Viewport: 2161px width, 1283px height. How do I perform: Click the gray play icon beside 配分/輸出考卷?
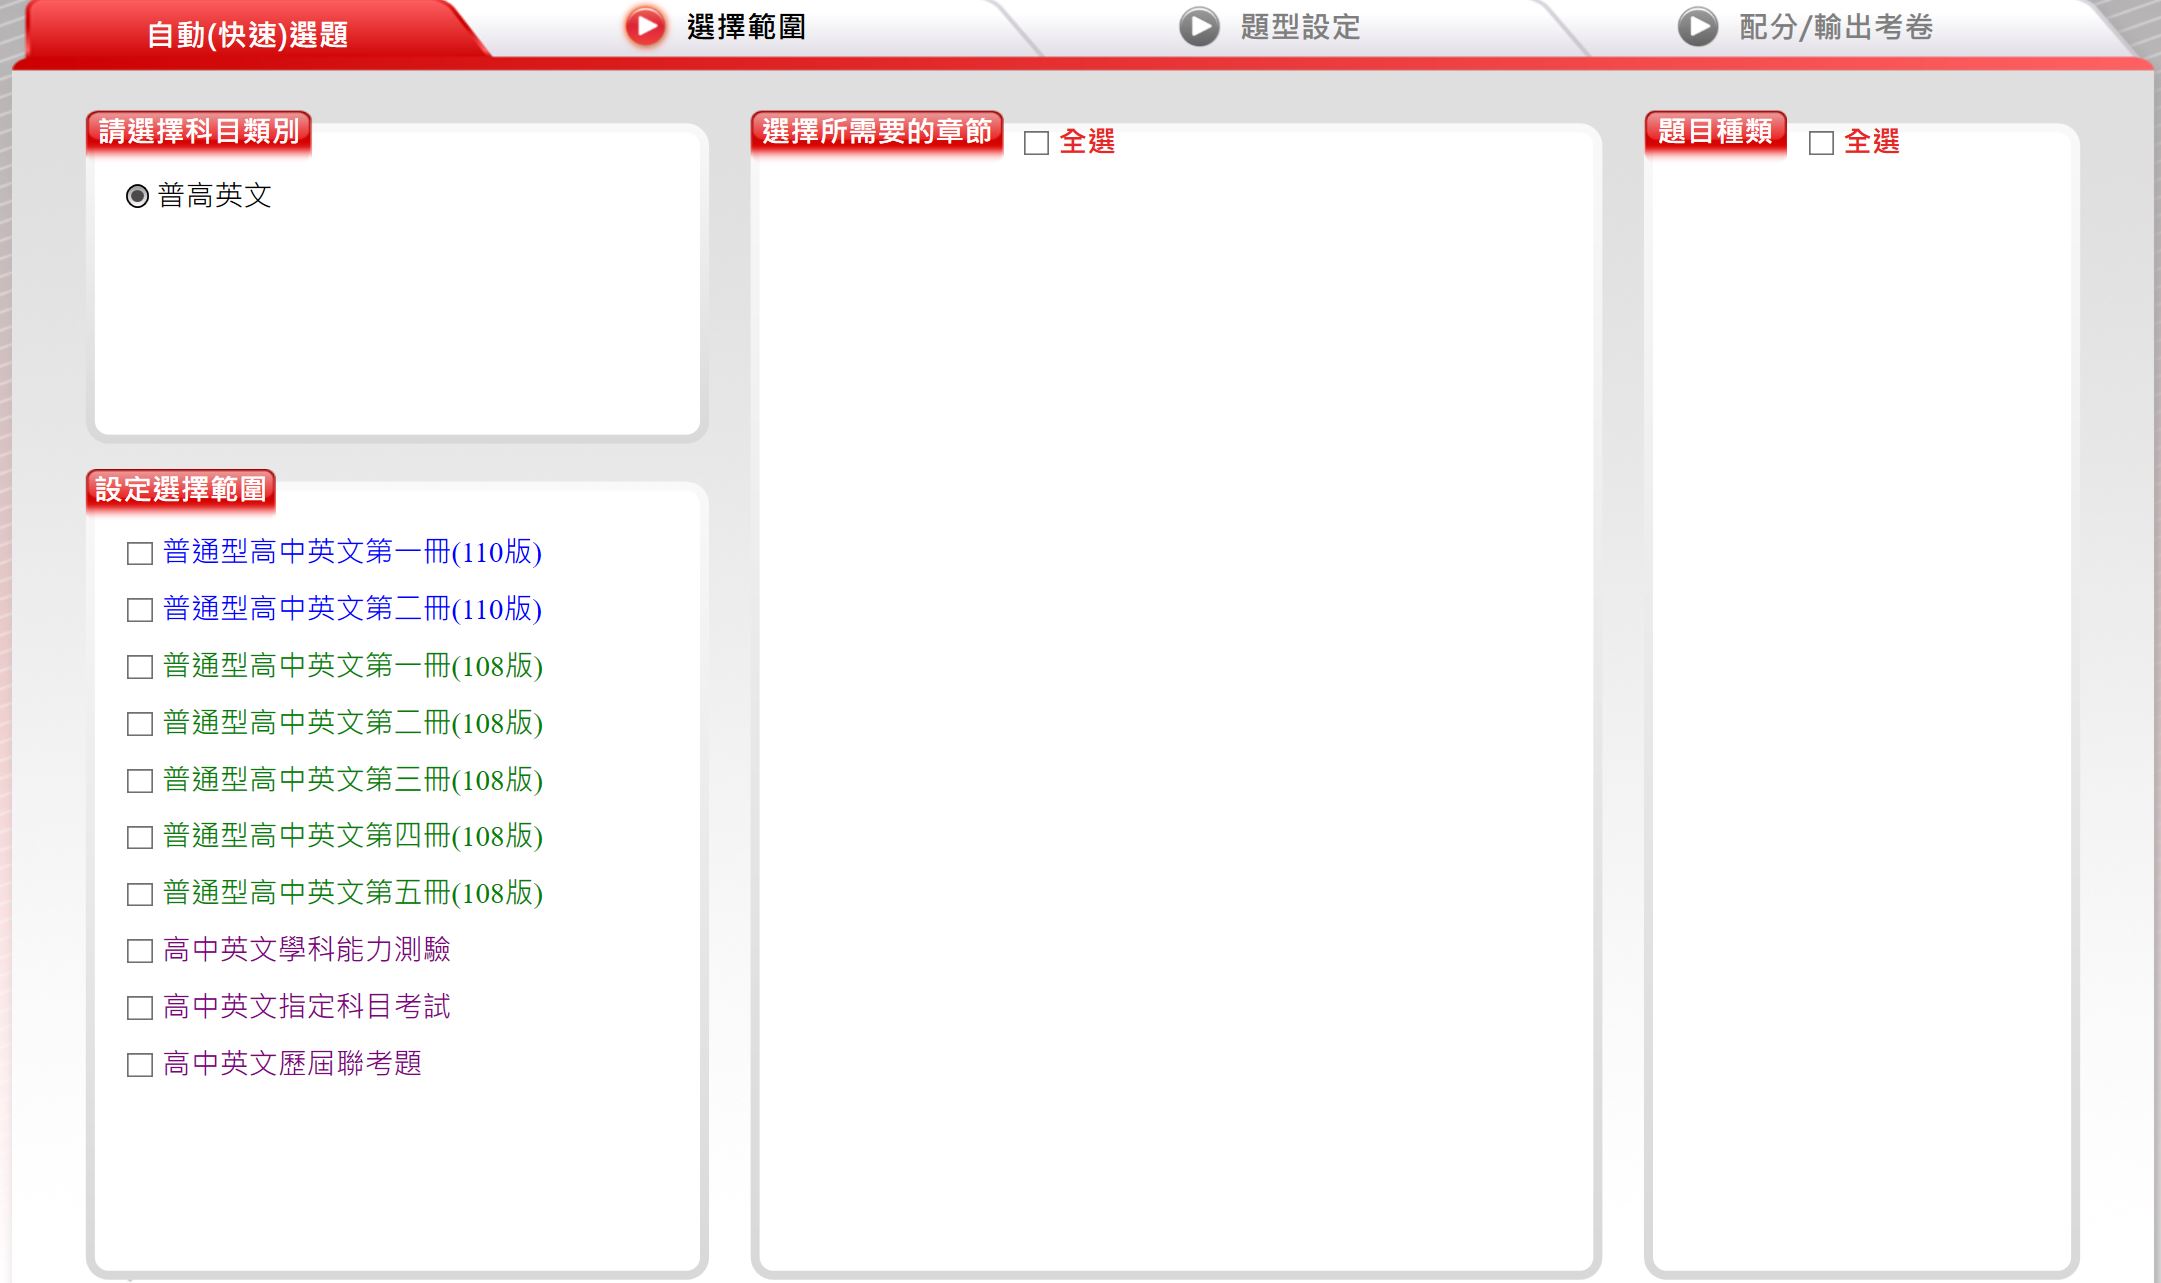[1697, 27]
